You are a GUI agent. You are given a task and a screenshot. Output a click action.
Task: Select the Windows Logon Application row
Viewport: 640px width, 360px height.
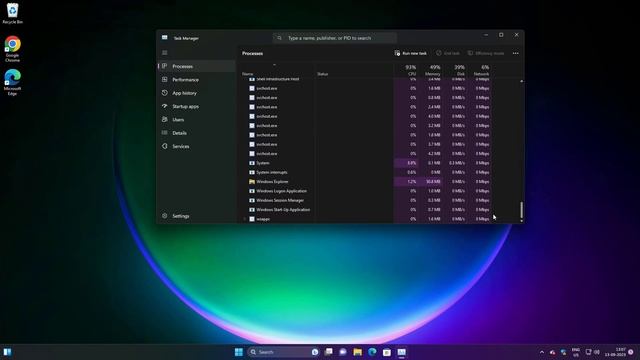366,191
